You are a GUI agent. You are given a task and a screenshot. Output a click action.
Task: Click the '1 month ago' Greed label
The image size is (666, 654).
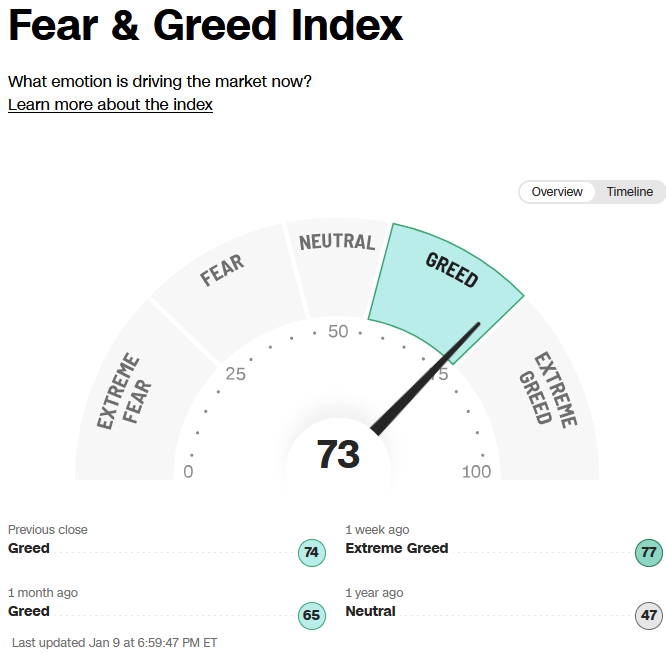29,611
